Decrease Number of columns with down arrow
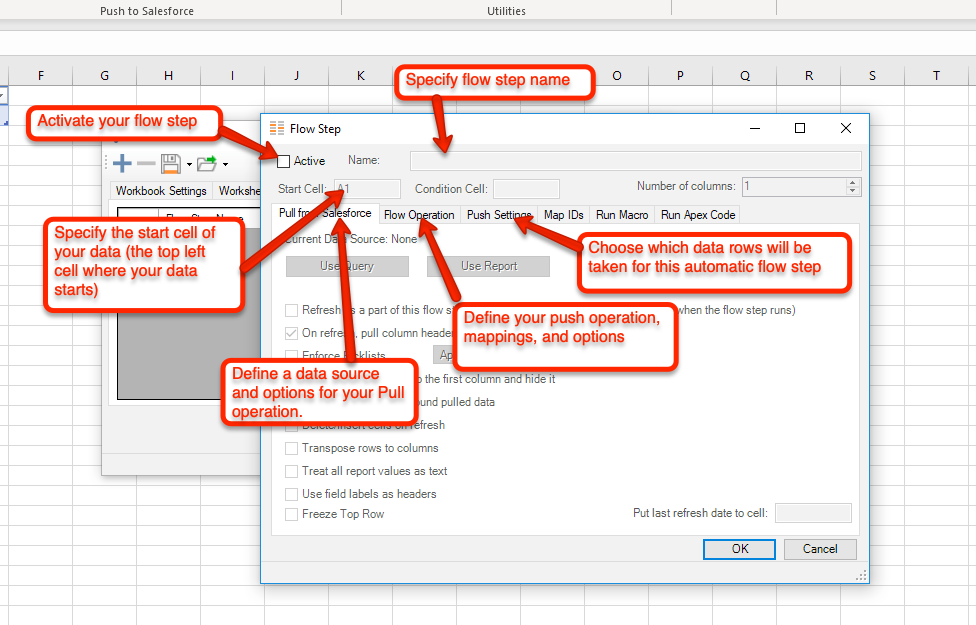Image resolution: width=976 pixels, height=625 pixels. pyautogui.click(x=853, y=190)
